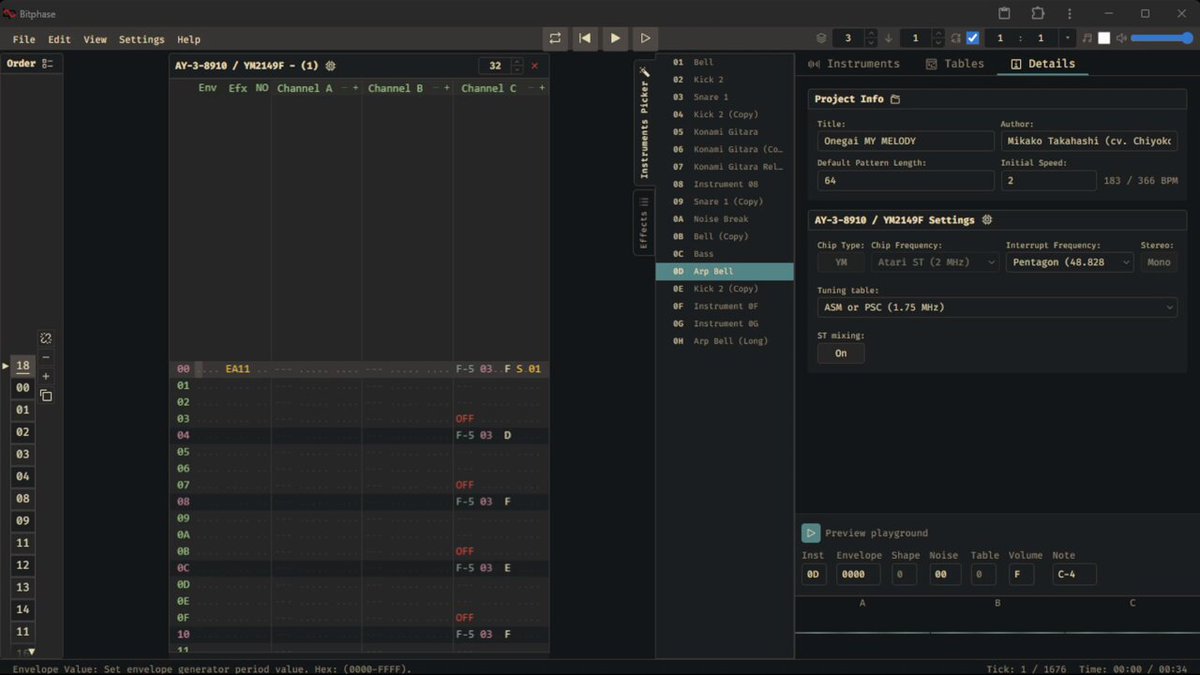Click plus button on Channel C header
The height and width of the screenshot is (675, 1200).
(x=542, y=88)
